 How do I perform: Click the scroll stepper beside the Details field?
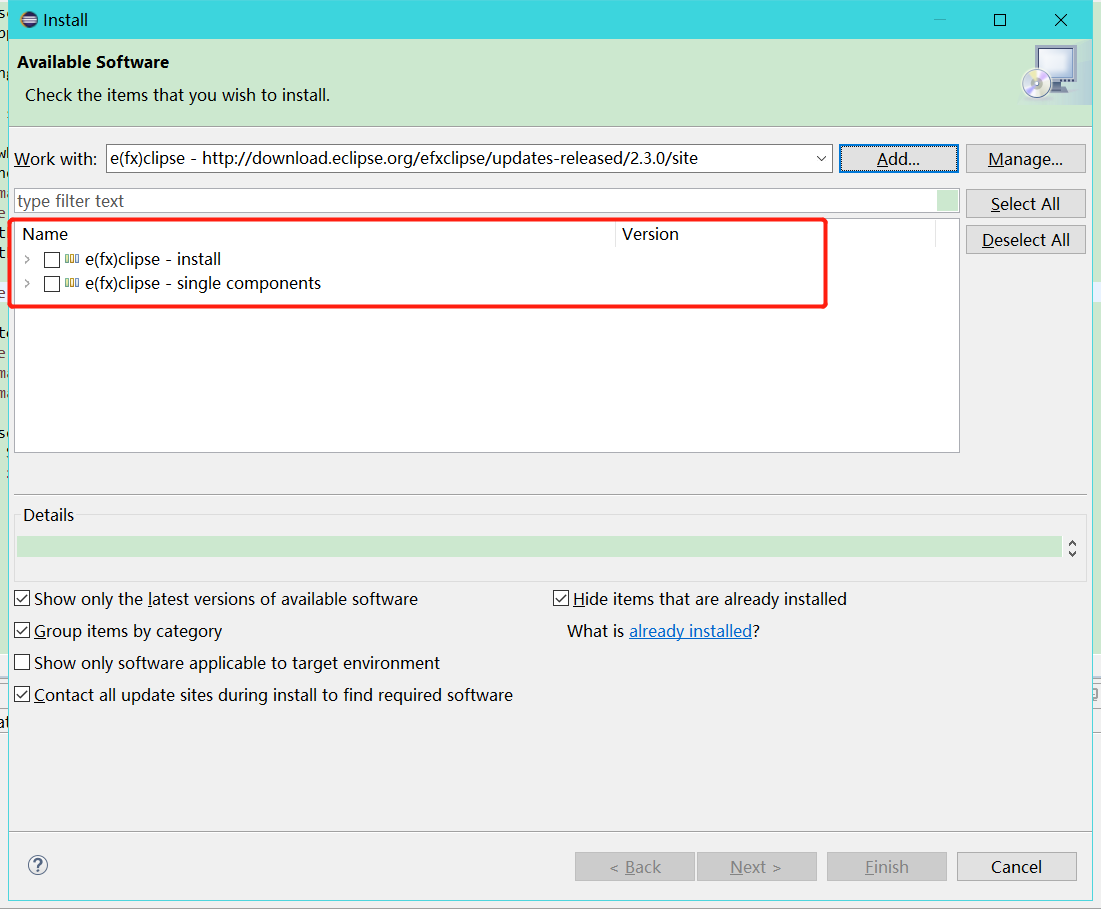(1072, 546)
